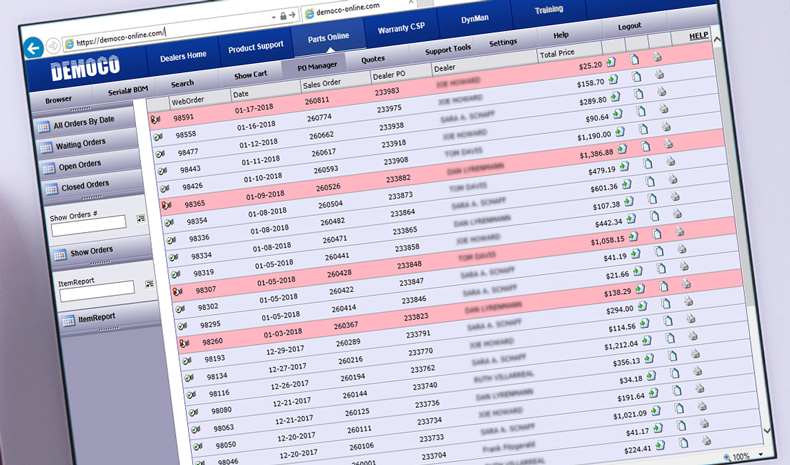Click the small icon beside Show Orders # field
This screenshot has width=790, height=465.
pyautogui.click(x=141, y=218)
